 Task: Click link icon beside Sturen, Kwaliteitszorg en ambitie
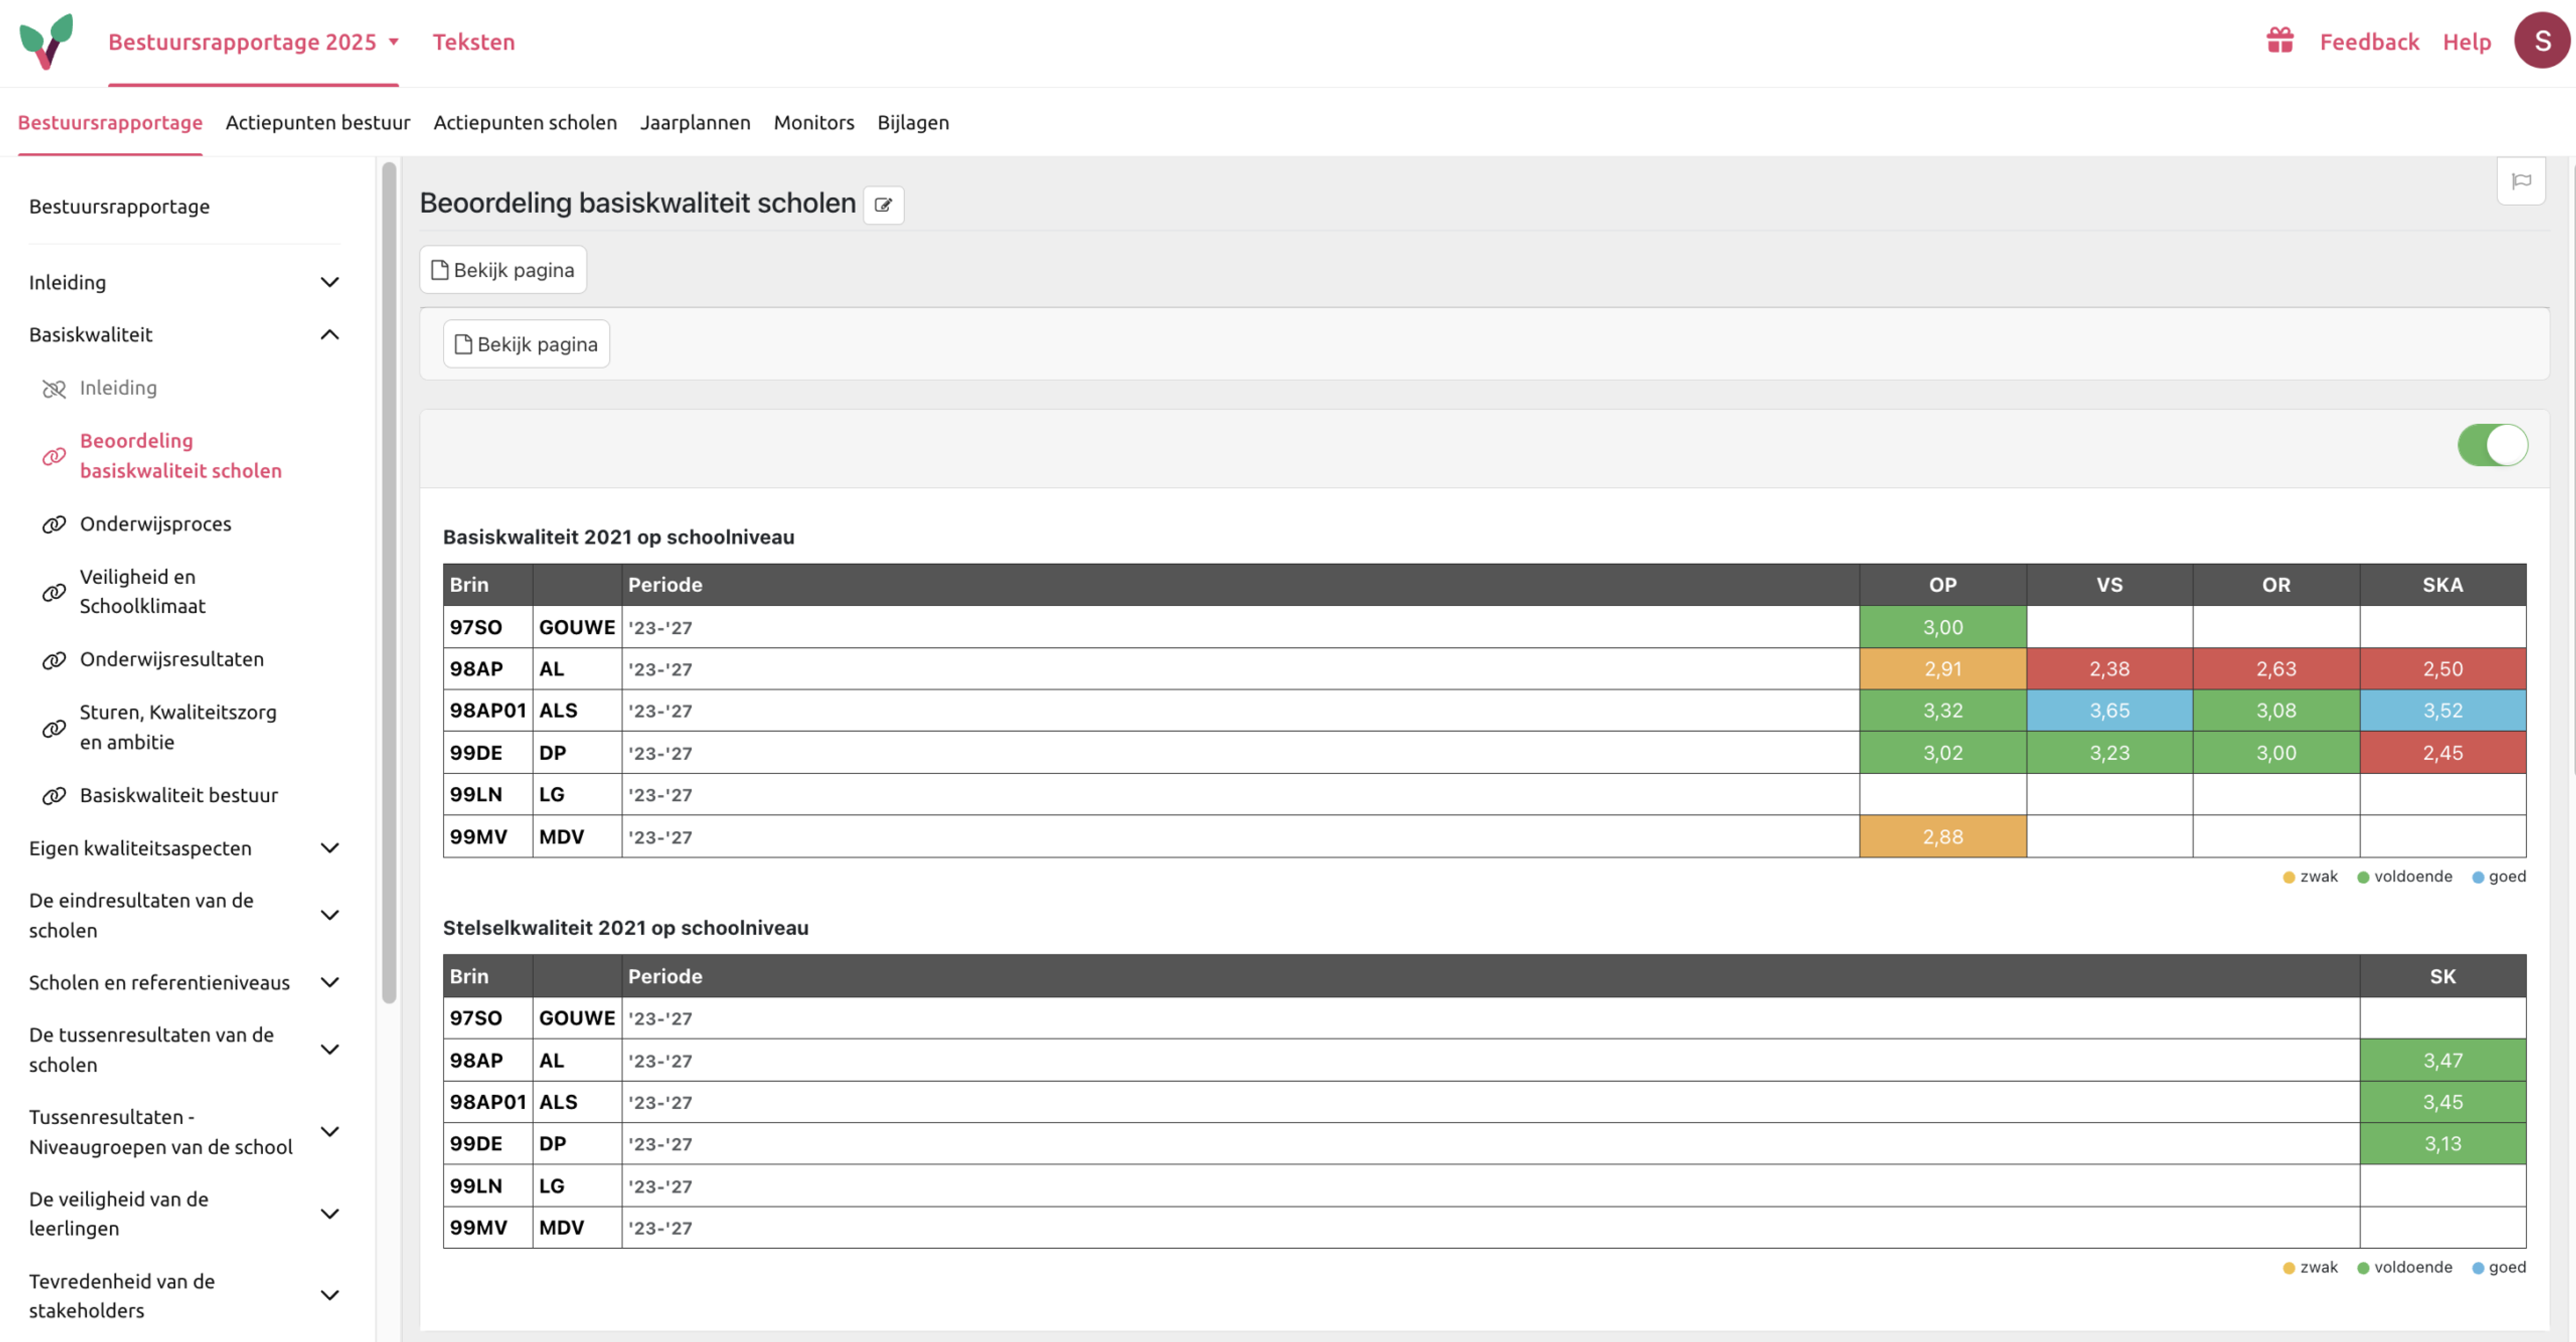click(54, 728)
